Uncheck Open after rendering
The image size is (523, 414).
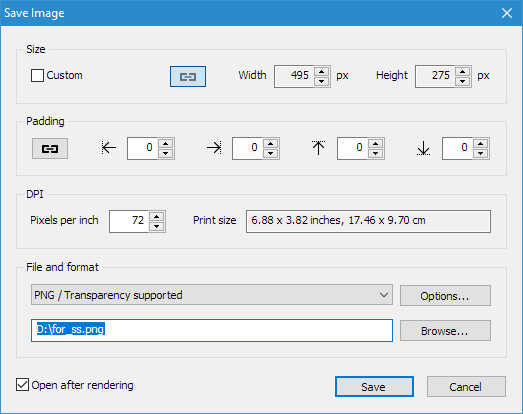[x=22, y=385]
